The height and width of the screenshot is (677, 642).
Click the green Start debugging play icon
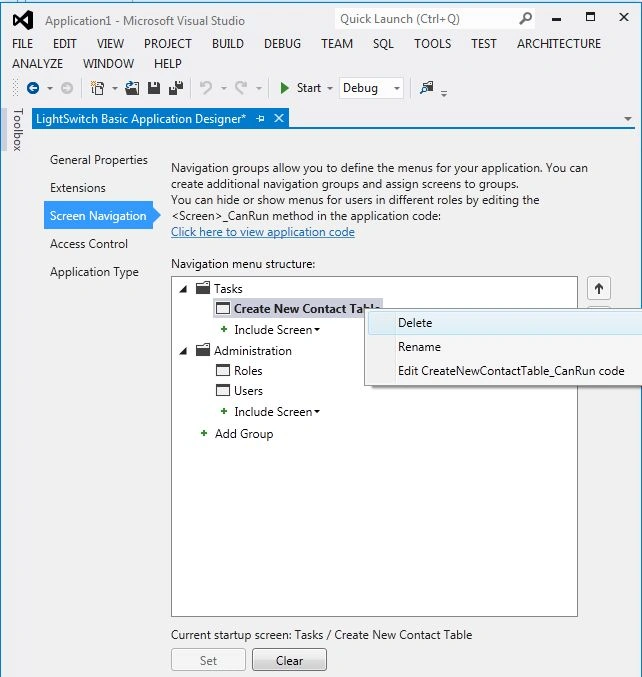(284, 88)
